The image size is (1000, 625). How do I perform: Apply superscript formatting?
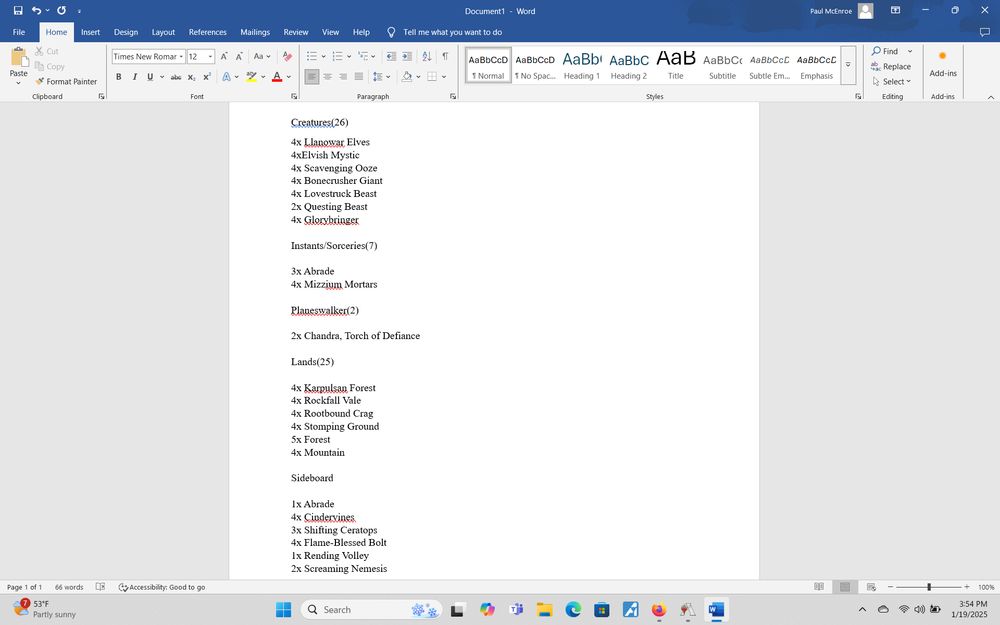tap(207, 77)
